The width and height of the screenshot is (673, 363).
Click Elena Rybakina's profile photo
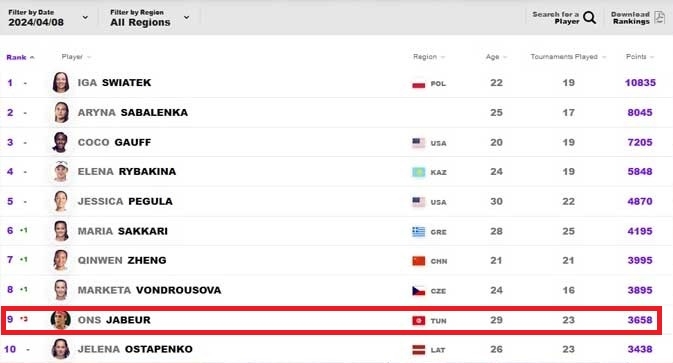tap(61, 172)
